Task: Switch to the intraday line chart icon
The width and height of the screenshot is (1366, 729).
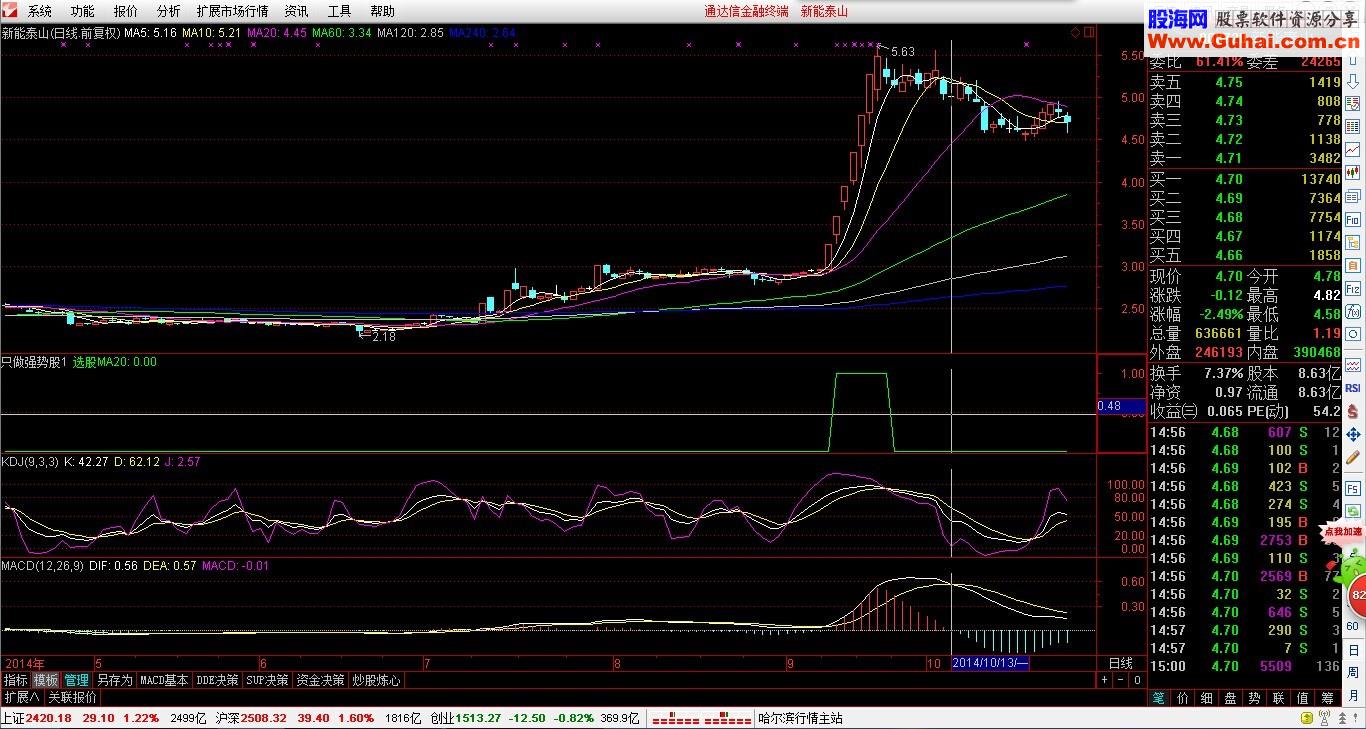Action: pos(1353,150)
